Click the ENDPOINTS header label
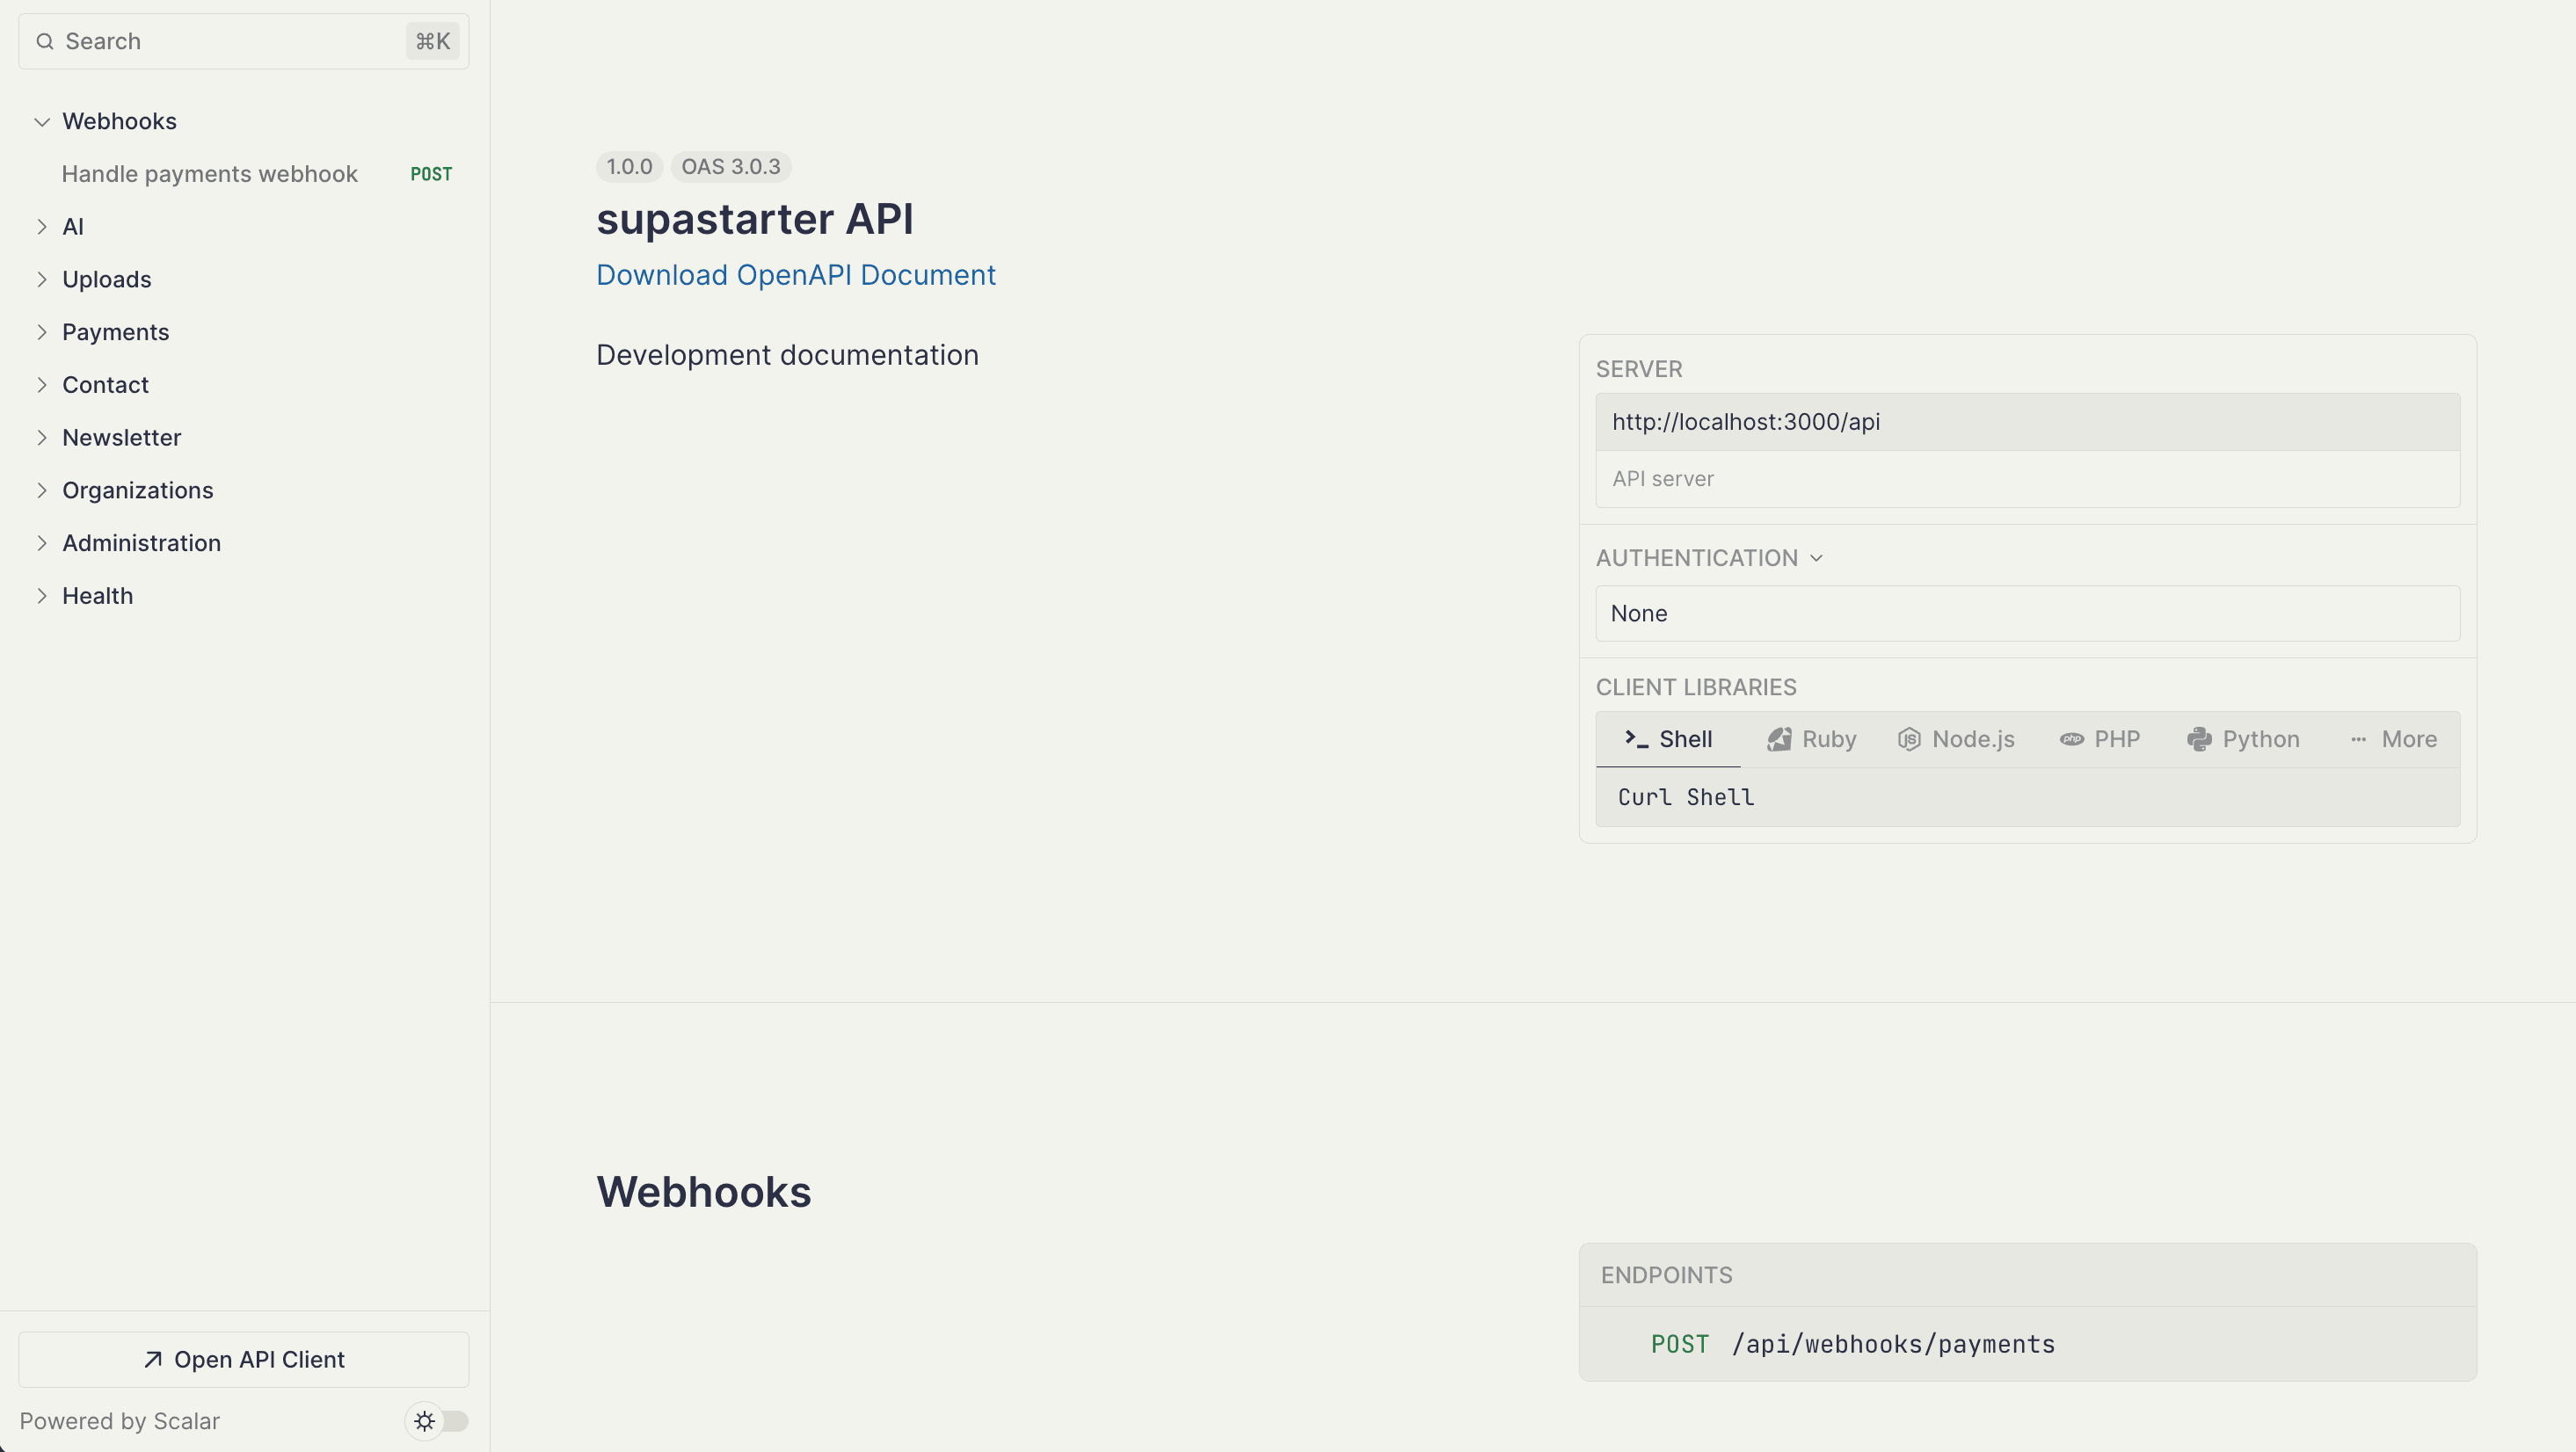The width and height of the screenshot is (2576, 1452). 1667,1275
